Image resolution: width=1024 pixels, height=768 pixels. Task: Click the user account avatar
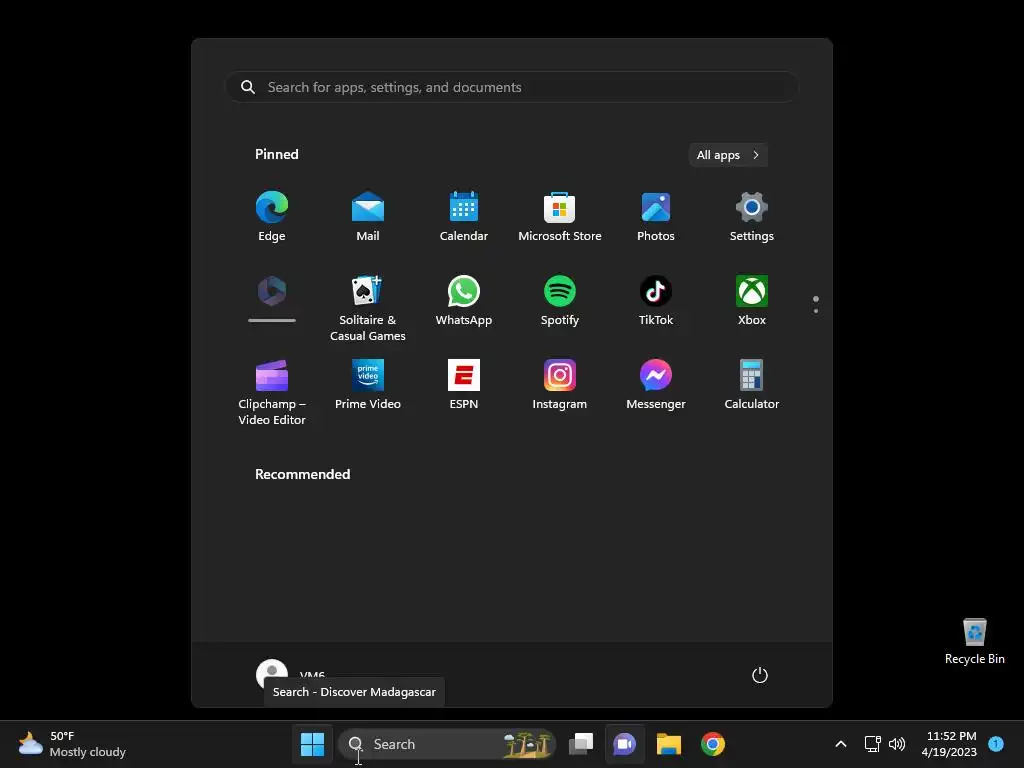pos(272,674)
